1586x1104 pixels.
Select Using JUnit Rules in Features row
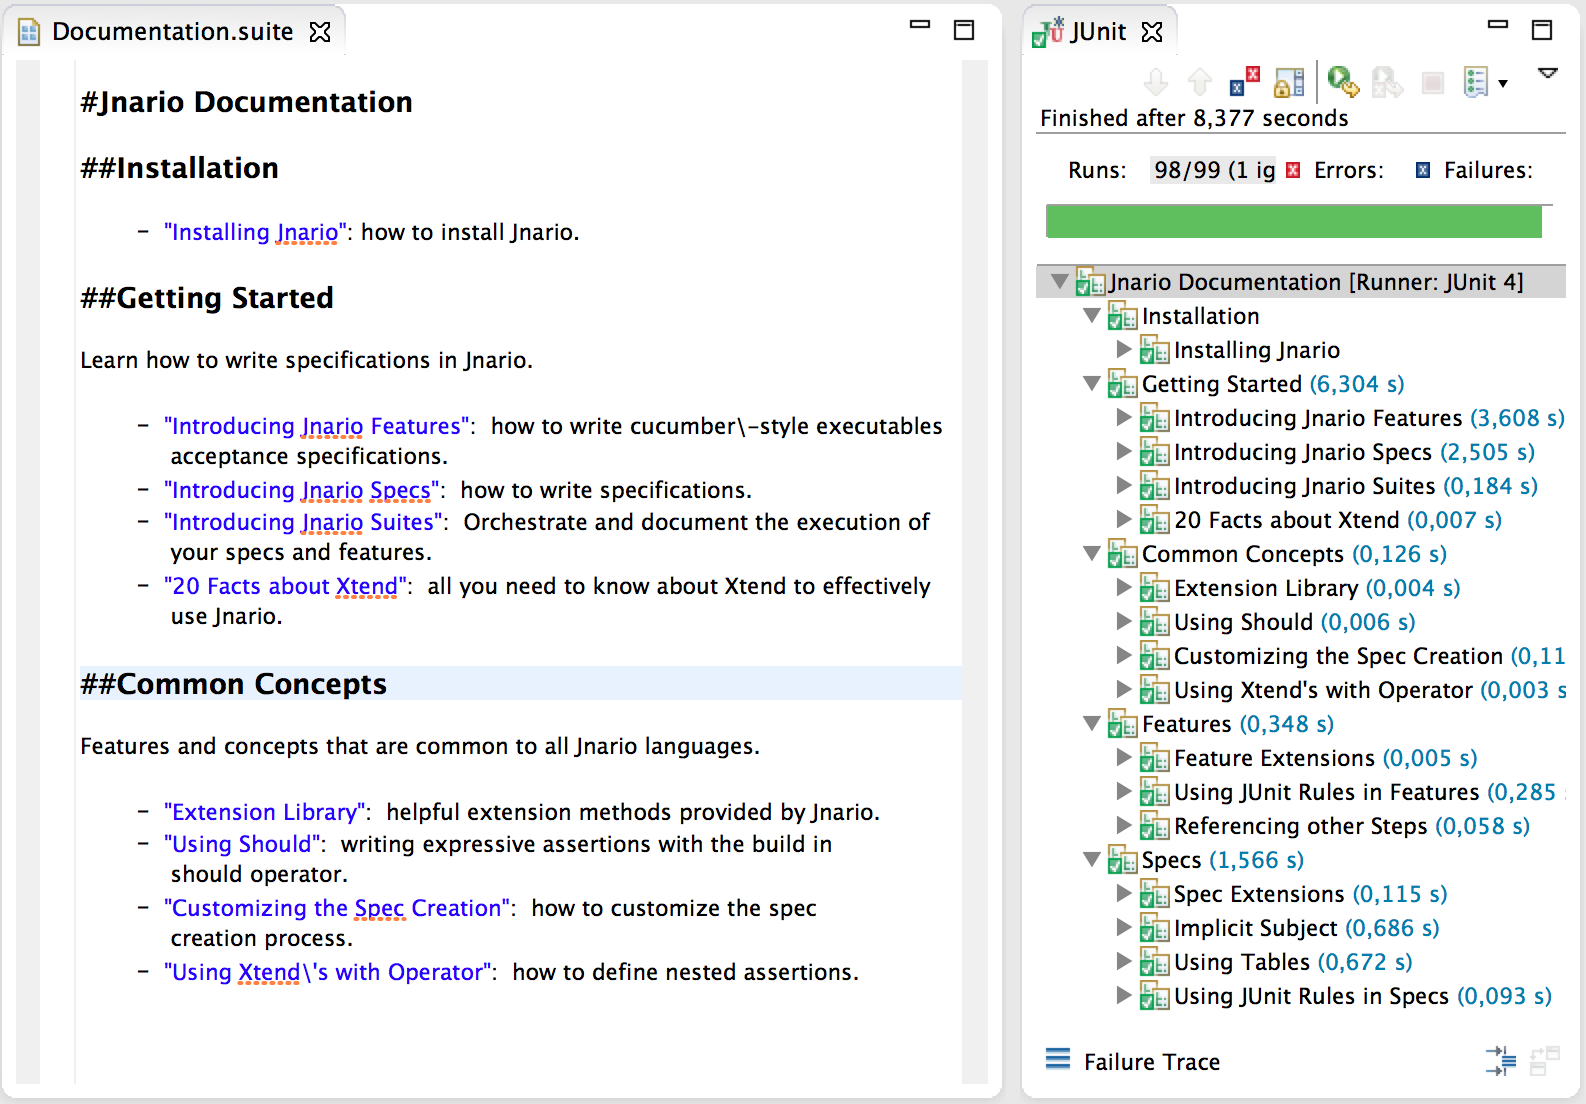1301,792
